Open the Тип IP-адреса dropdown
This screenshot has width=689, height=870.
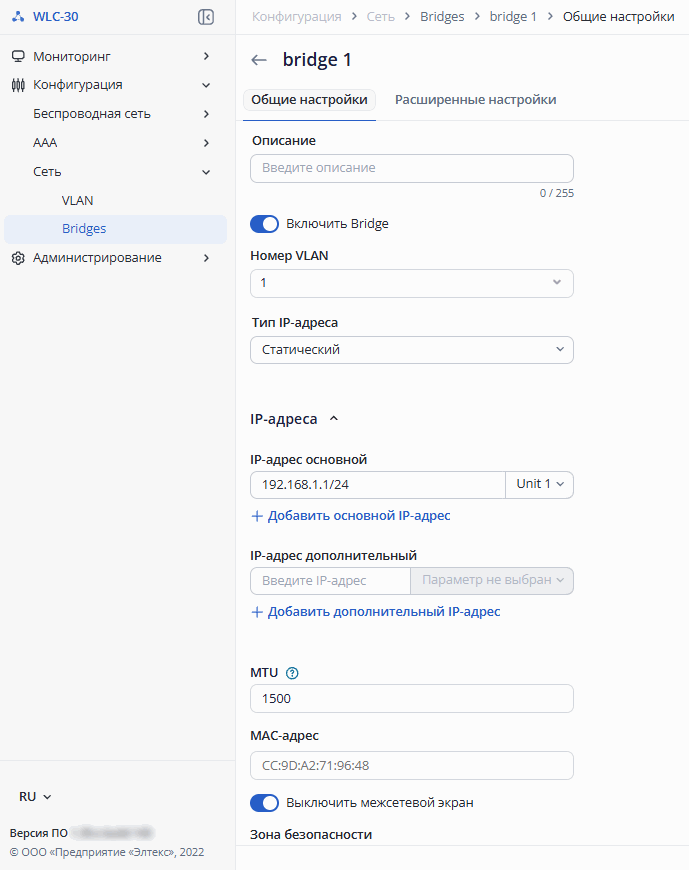click(x=412, y=350)
